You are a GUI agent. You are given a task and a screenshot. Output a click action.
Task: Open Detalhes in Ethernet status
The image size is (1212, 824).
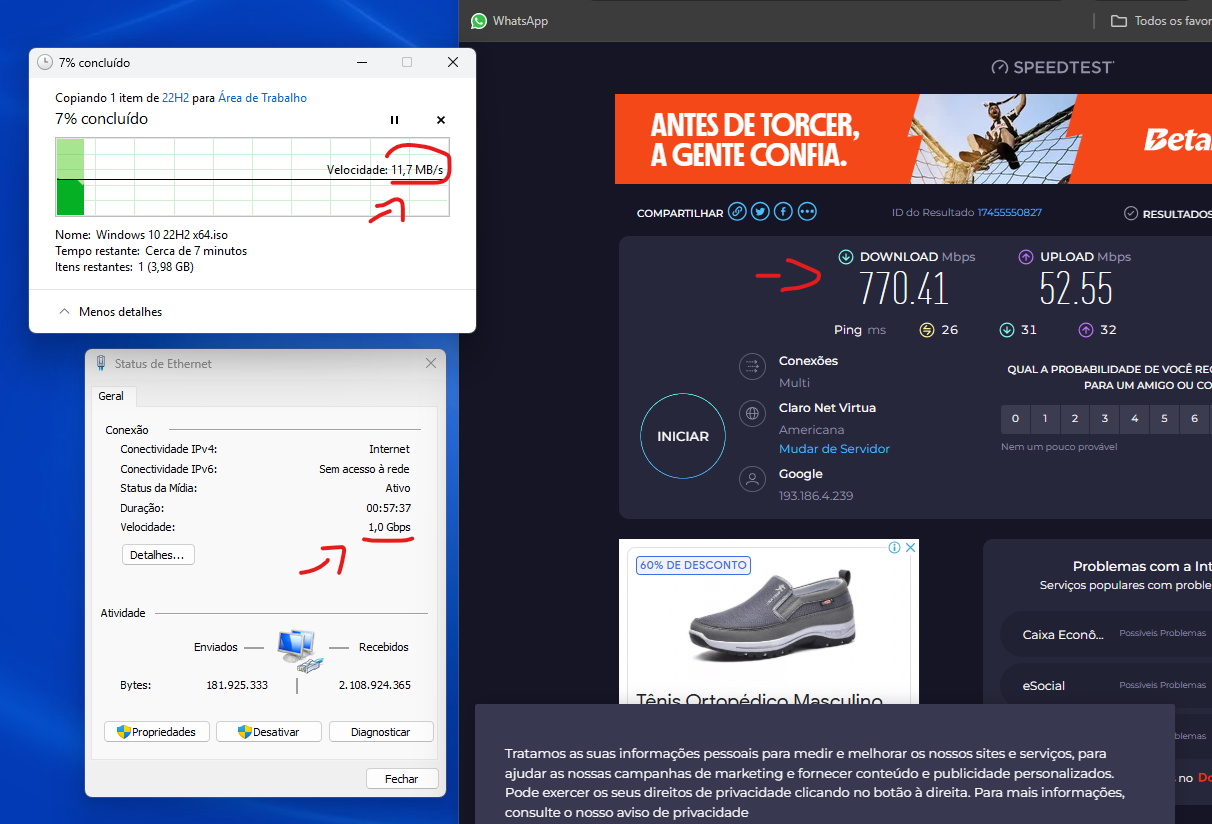[158, 554]
